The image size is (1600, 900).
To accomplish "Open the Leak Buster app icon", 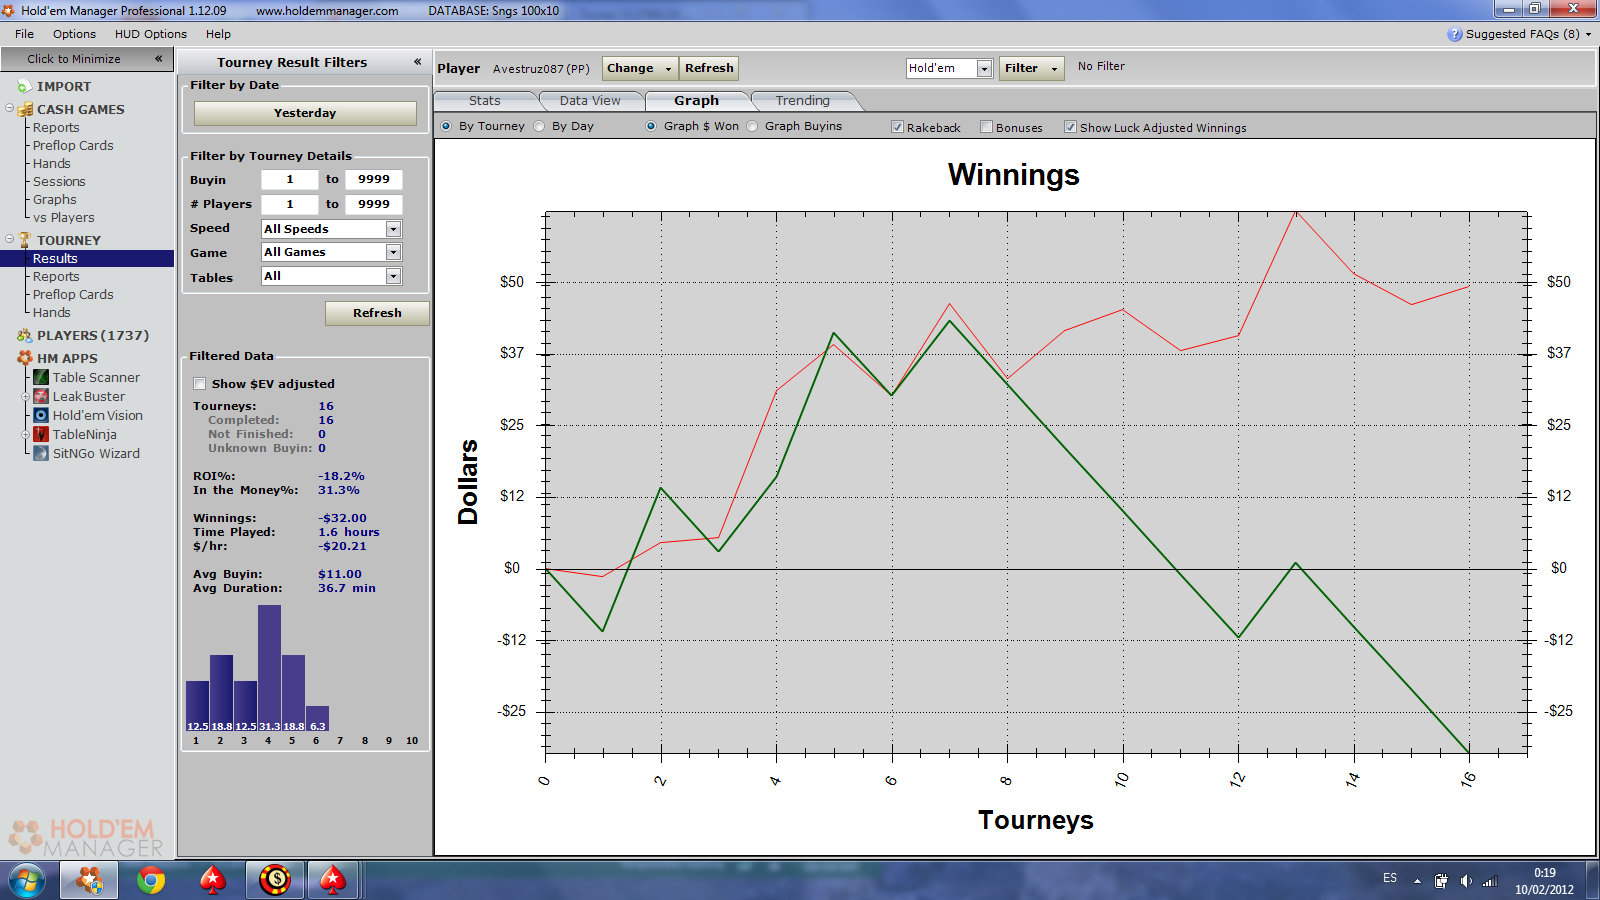I will [41, 396].
